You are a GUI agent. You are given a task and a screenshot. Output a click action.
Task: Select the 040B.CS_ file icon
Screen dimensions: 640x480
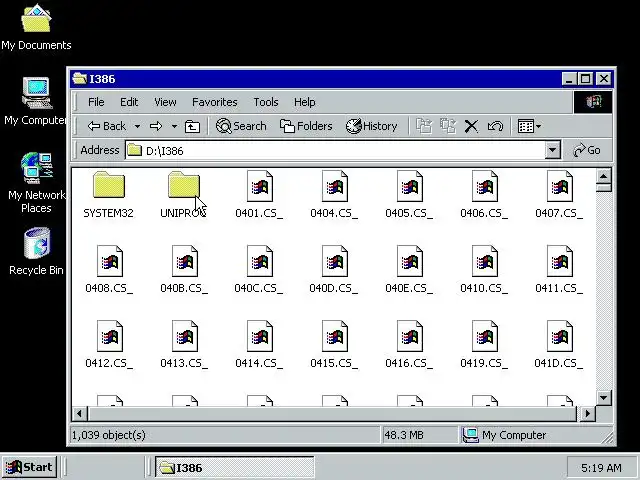[x=184, y=261]
